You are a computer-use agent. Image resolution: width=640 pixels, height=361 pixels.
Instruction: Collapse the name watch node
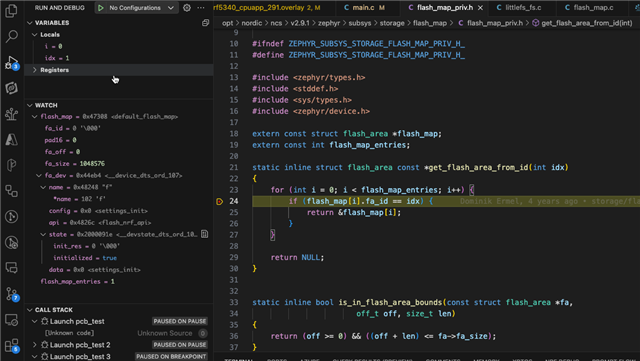[43, 187]
